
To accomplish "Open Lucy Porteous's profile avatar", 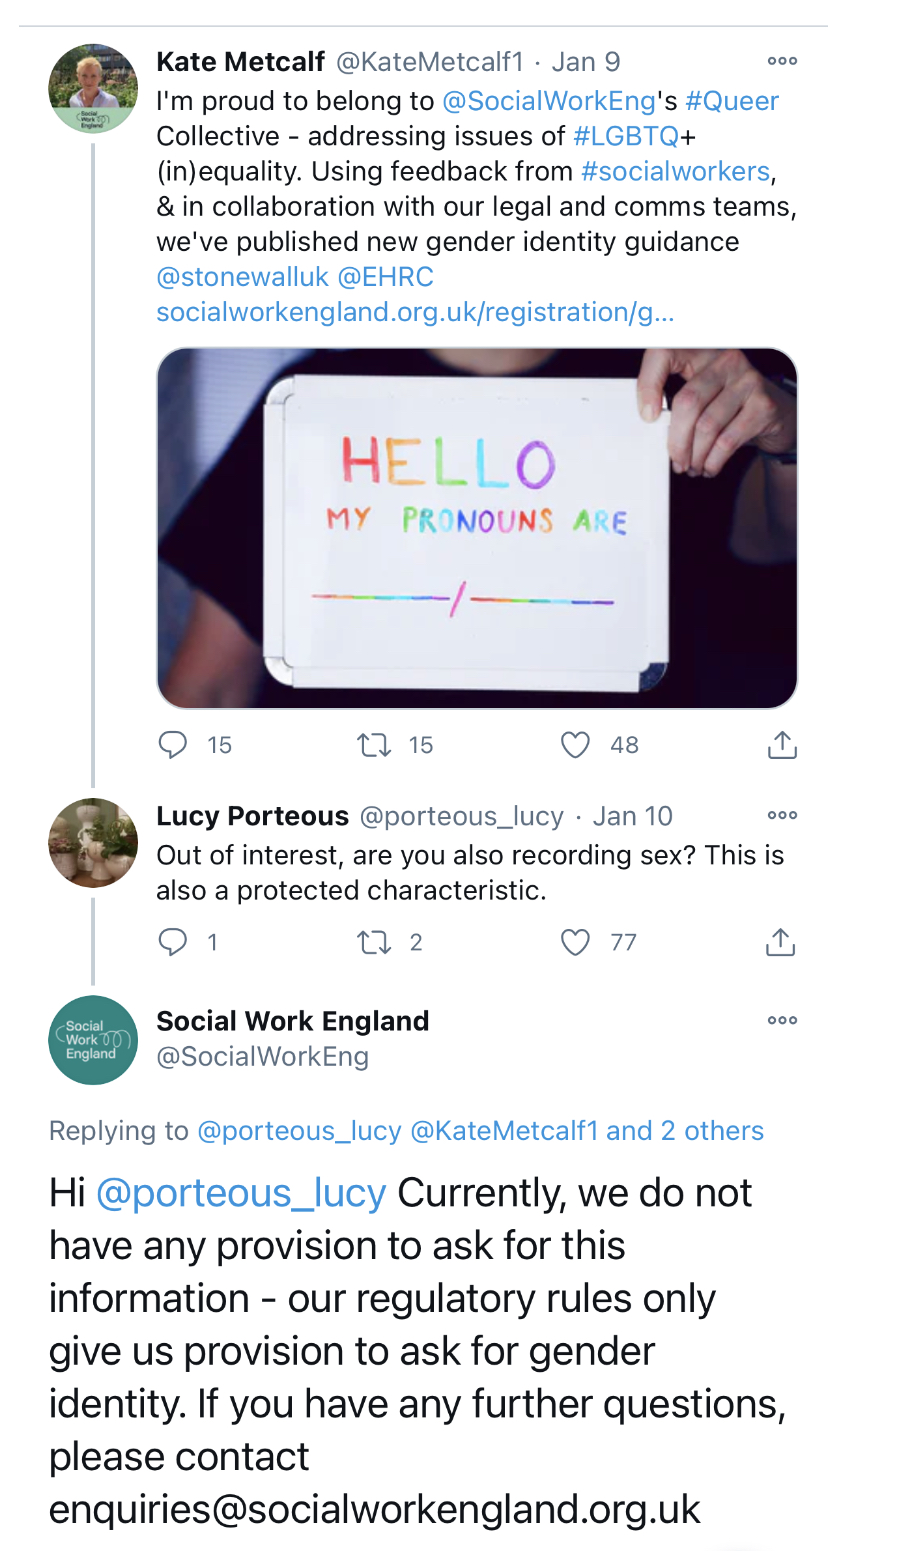I will (93, 843).
